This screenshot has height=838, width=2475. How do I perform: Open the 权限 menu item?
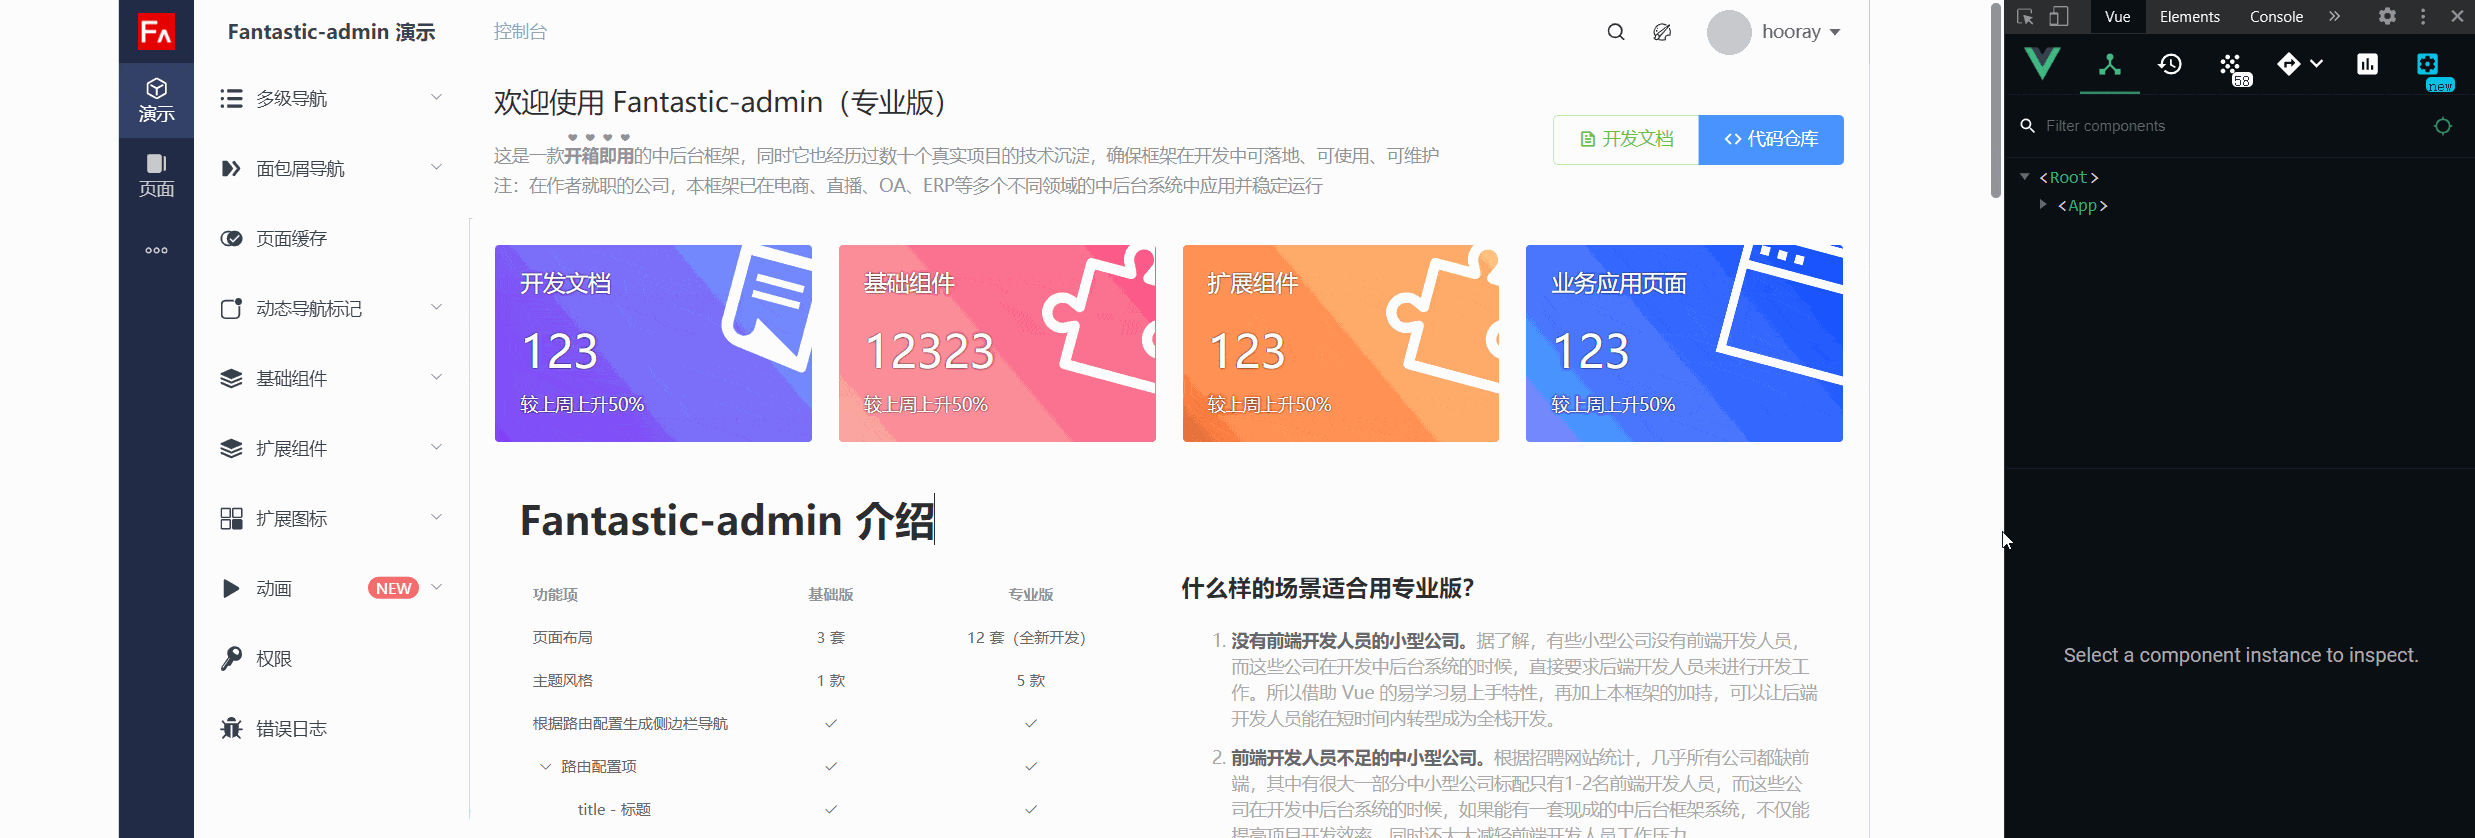point(331,658)
